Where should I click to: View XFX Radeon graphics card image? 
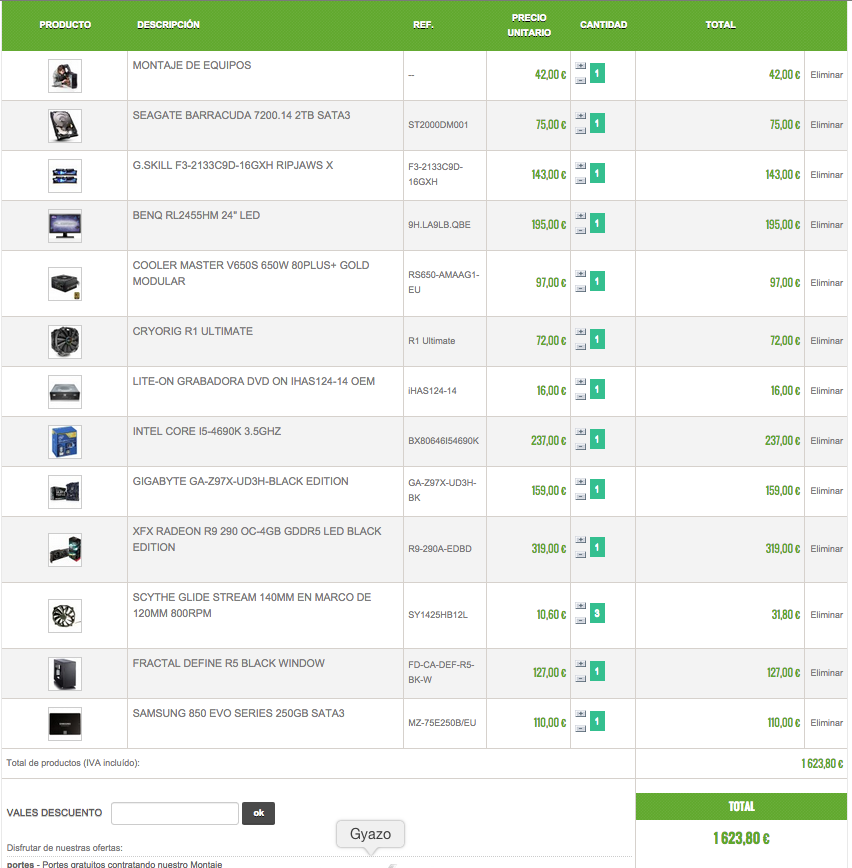pyautogui.click(x=65, y=550)
